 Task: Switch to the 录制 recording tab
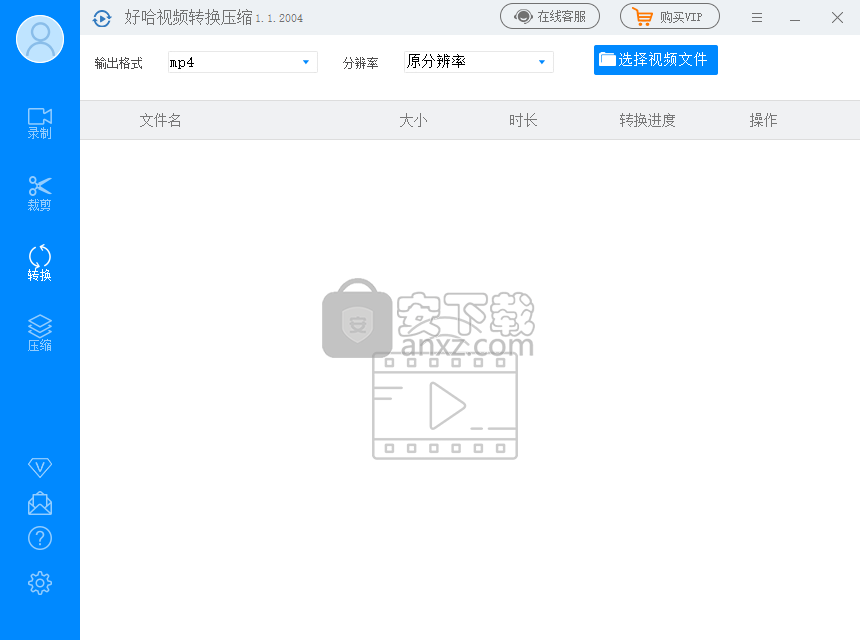point(40,123)
